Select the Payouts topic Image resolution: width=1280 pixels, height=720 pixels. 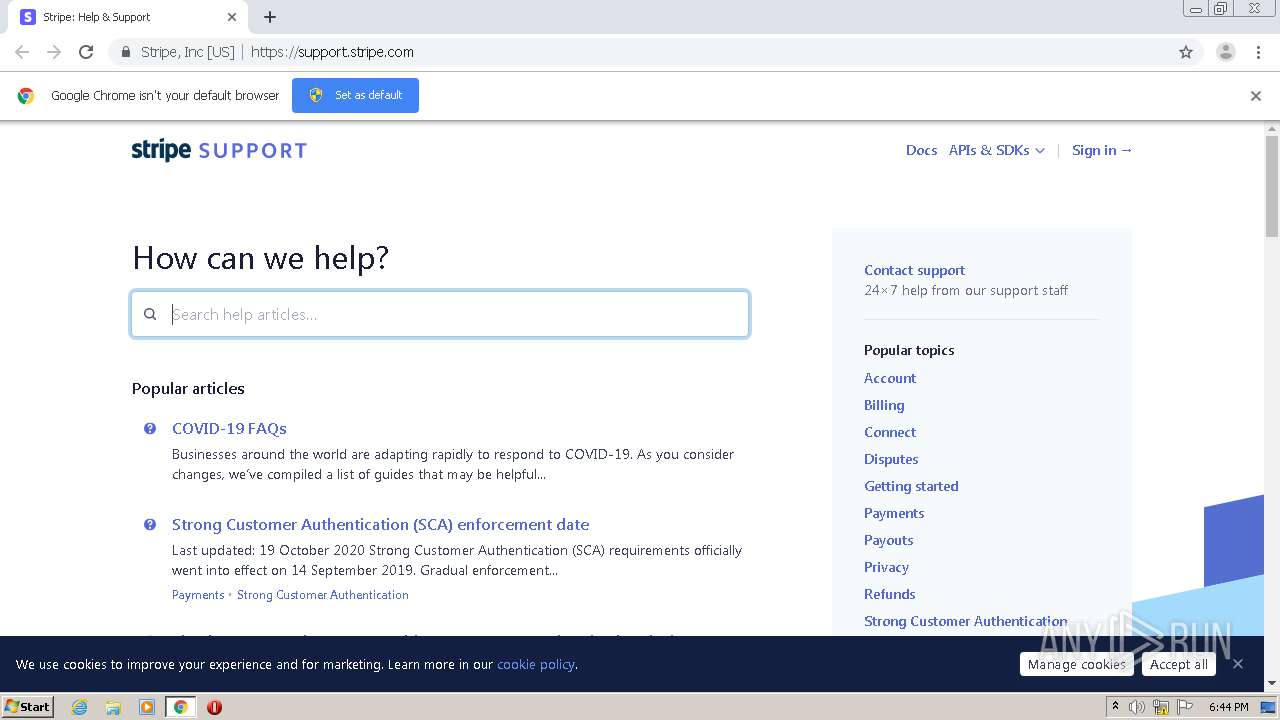coord(889,540)
